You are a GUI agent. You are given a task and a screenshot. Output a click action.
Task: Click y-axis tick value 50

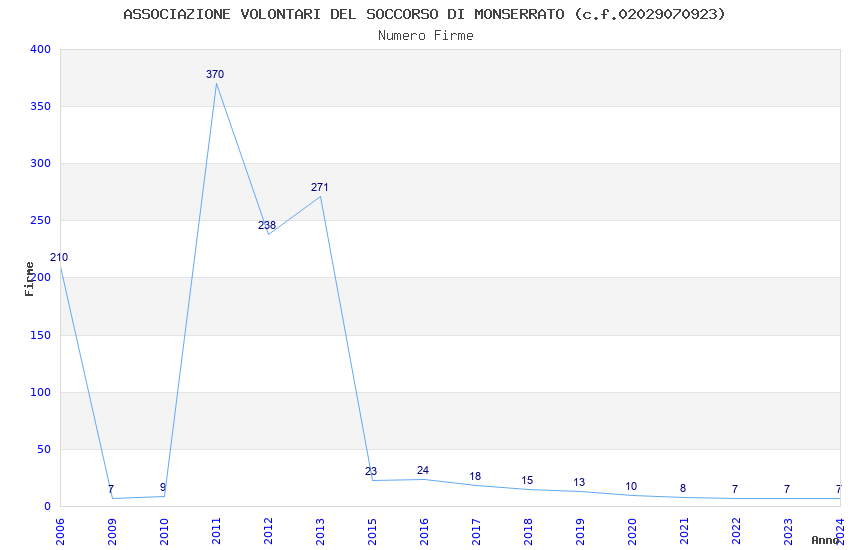(44, 449)
